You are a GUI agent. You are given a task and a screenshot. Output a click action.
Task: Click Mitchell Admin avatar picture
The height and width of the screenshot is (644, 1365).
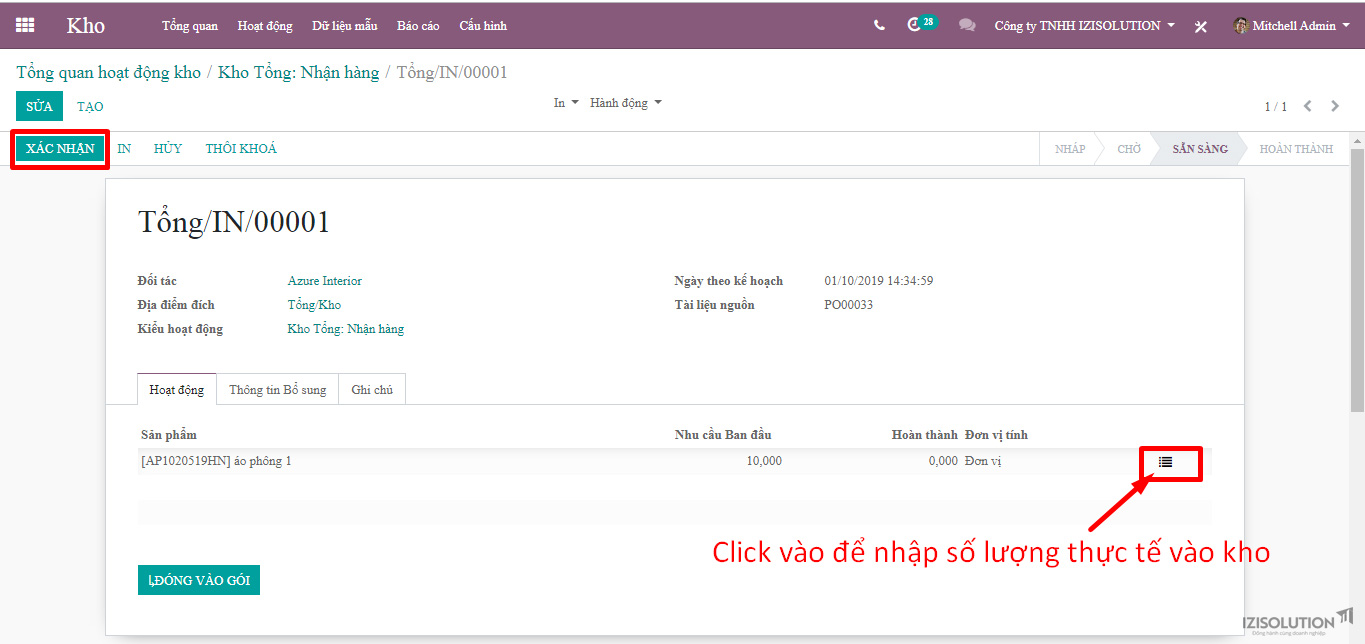[x=1241, y=25]
